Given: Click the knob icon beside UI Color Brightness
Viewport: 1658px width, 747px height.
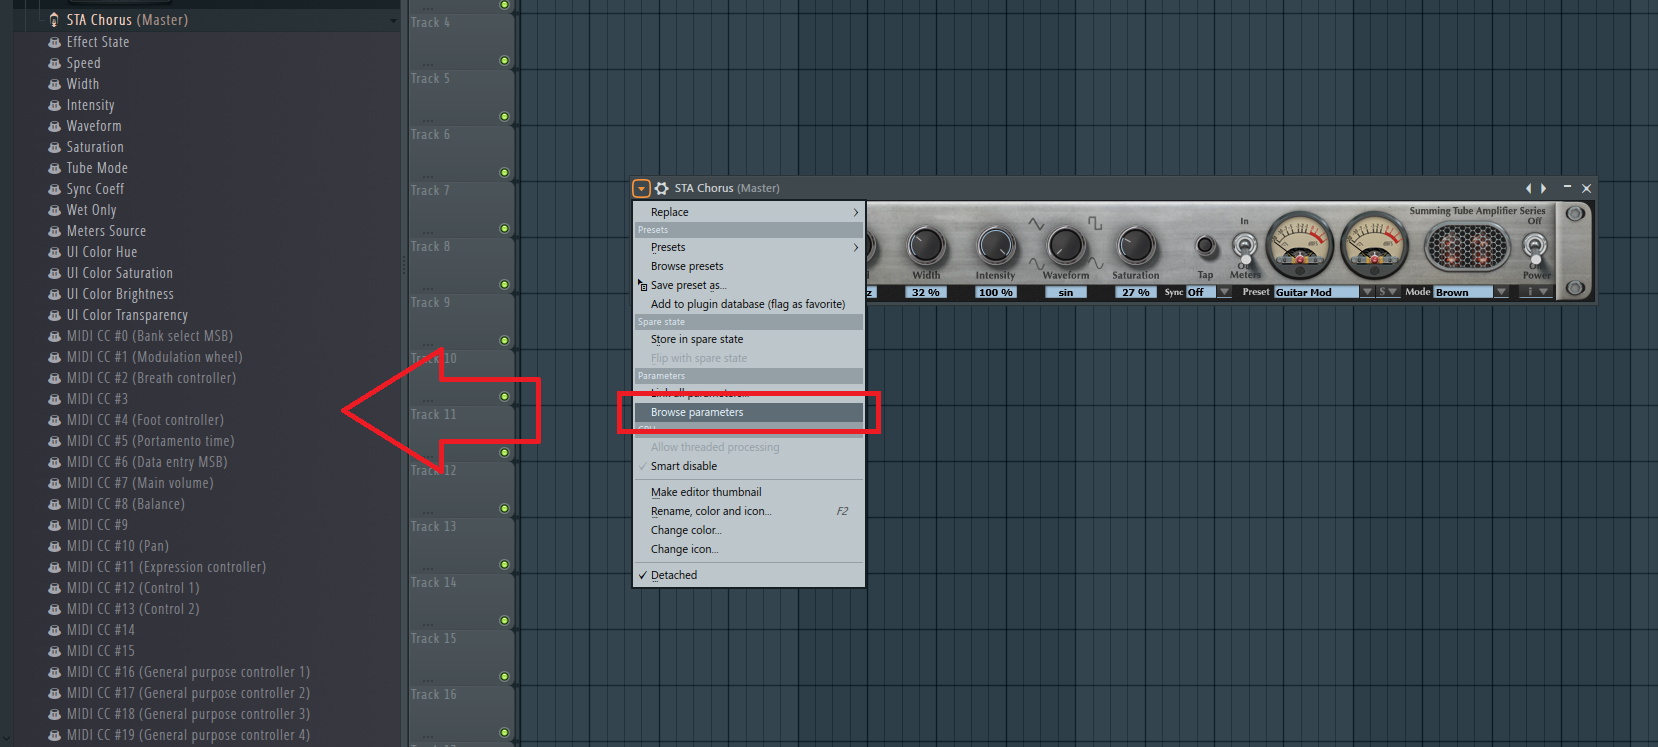Looking at the screenshot, I should [54, 294].
